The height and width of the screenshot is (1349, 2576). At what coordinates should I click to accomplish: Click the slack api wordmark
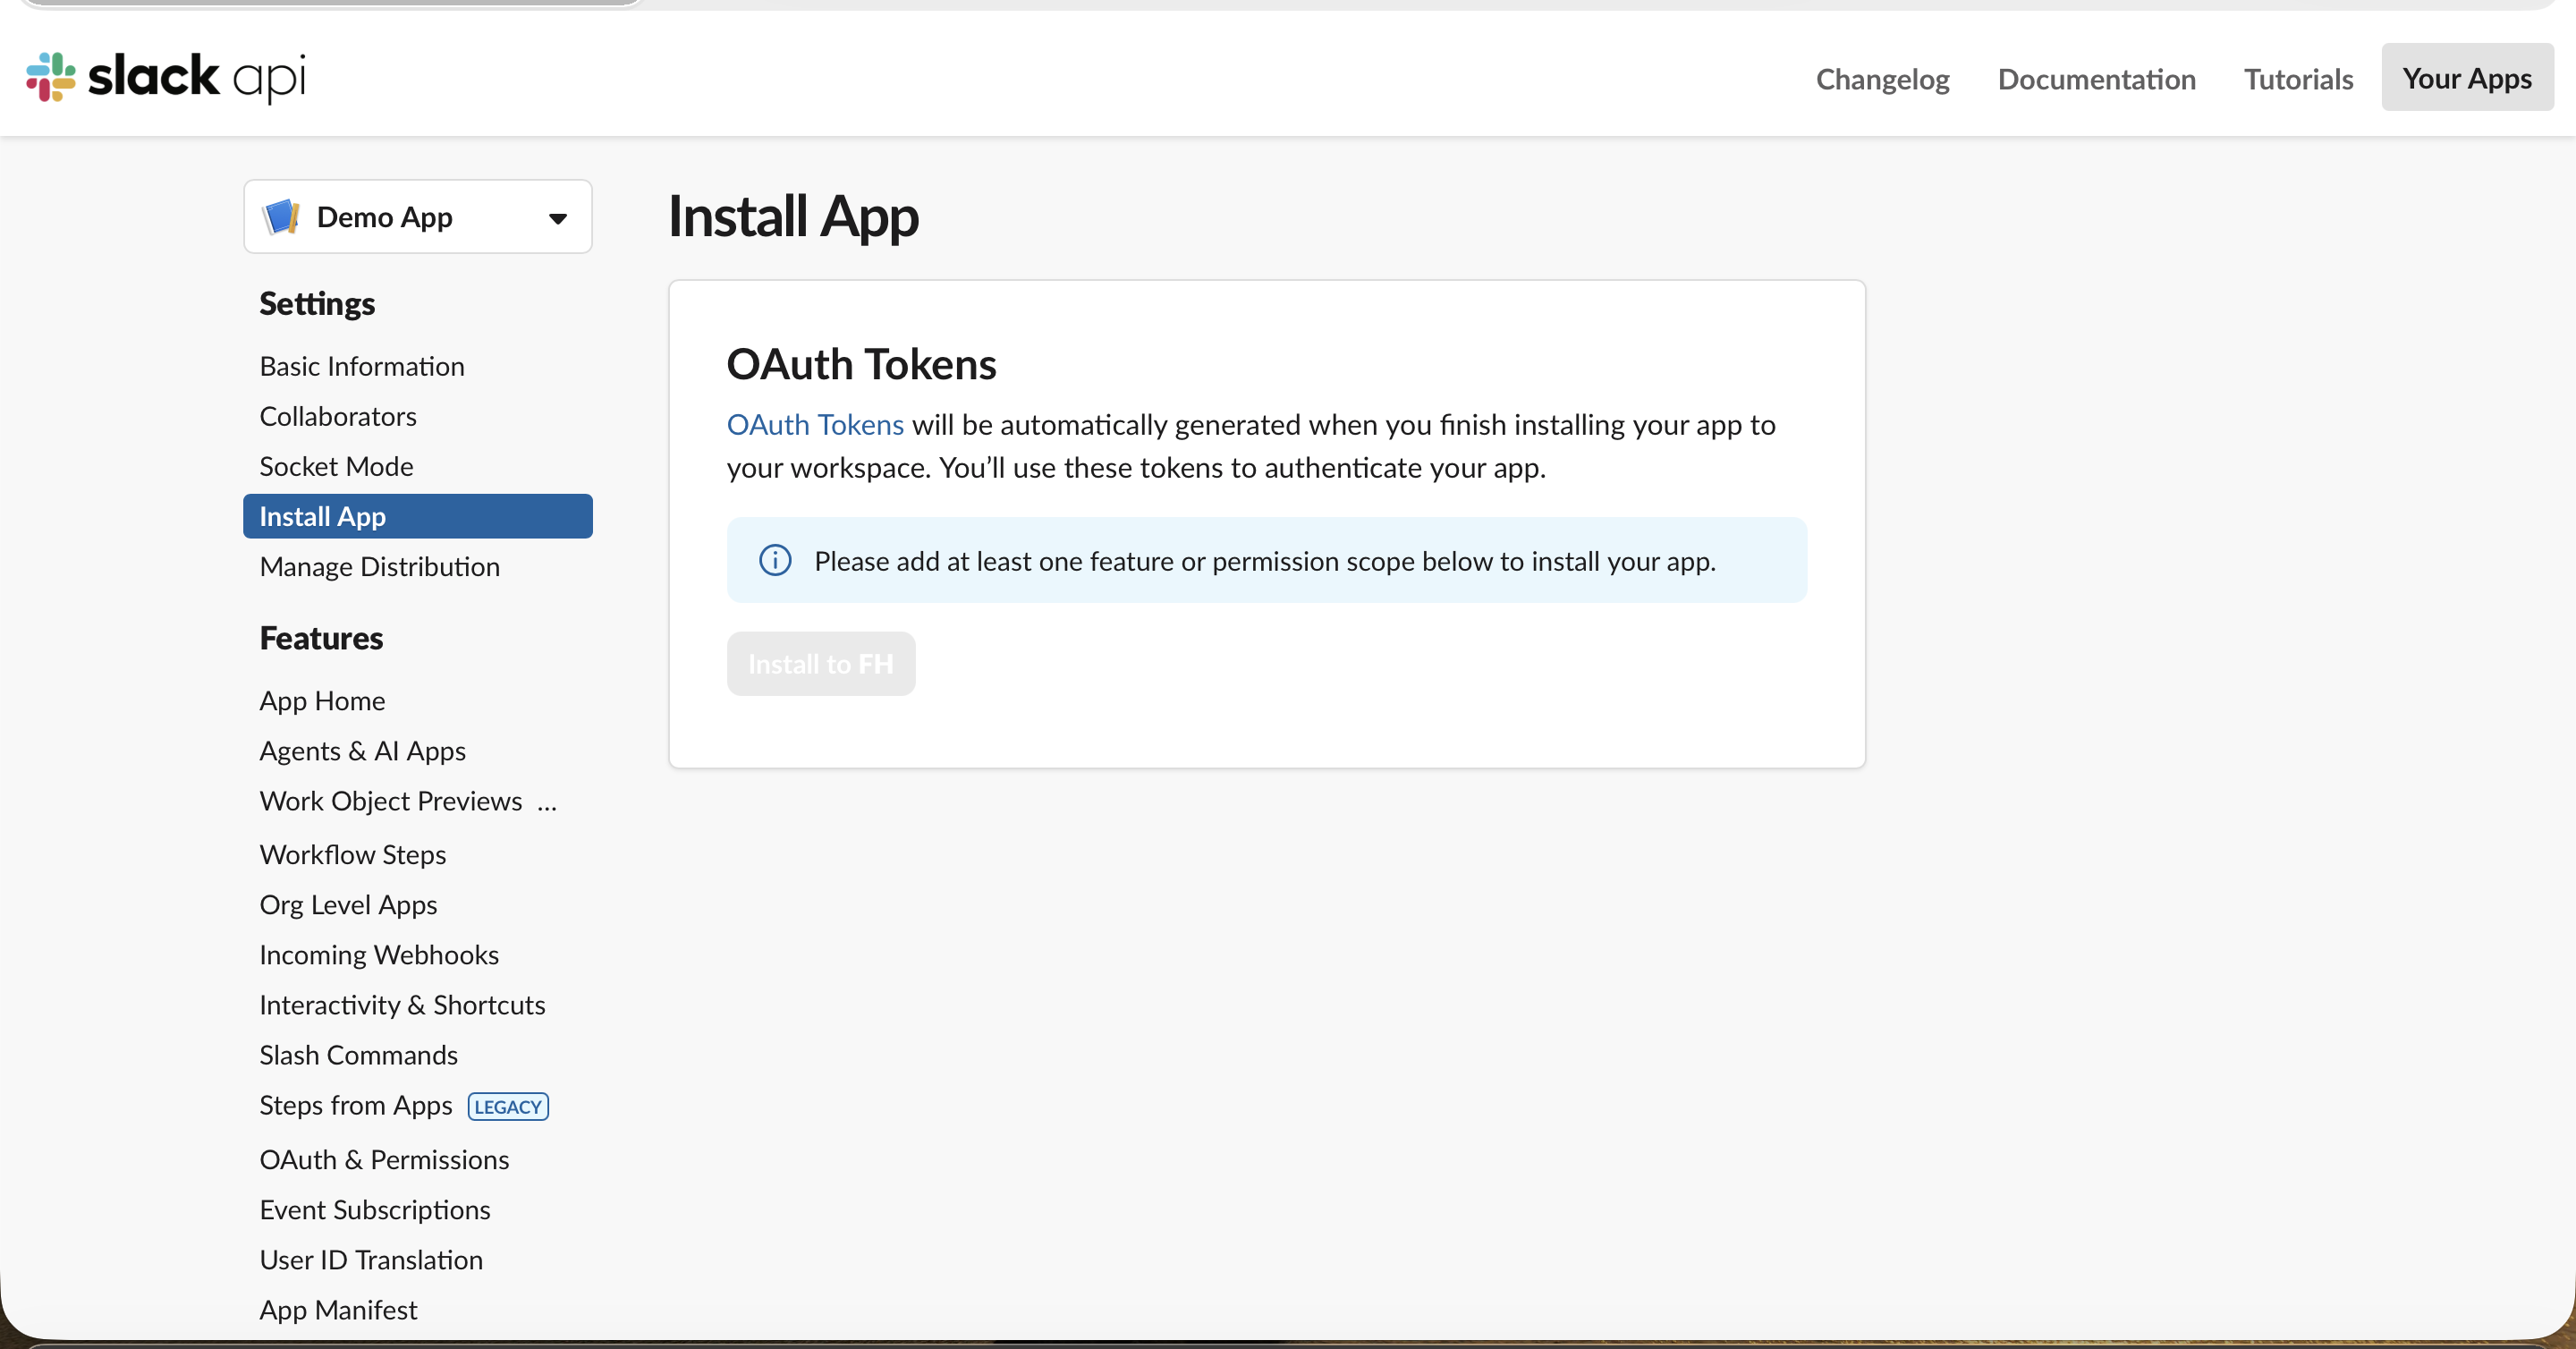point(197,77)
